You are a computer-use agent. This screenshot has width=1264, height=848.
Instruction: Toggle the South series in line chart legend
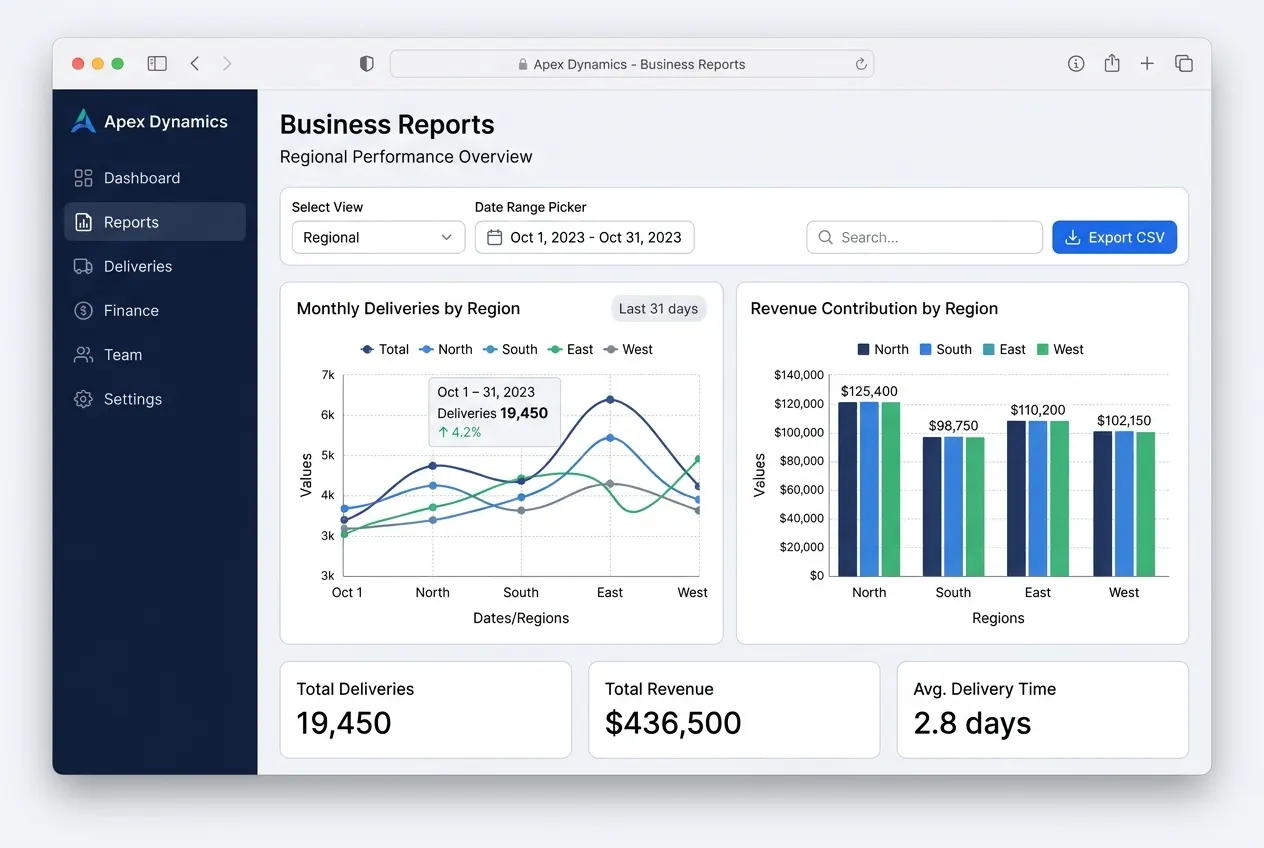(x=510, y=349)
